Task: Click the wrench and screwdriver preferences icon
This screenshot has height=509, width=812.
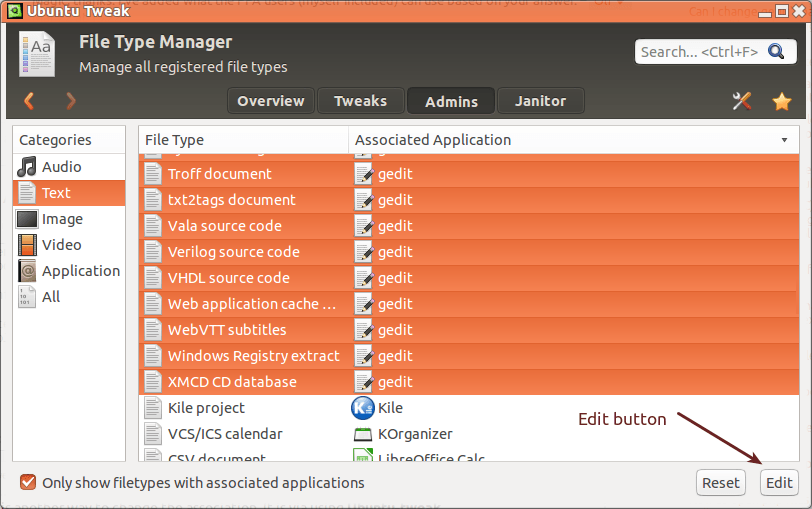Action: tap(742, 101)
